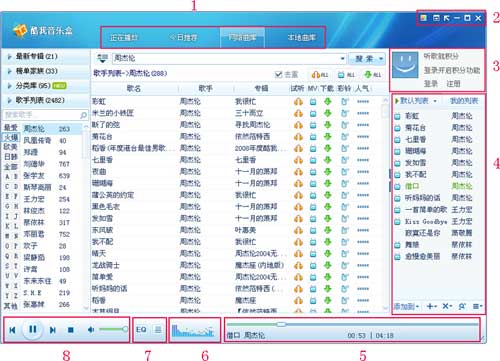Open the 我的列表 tab
The width and height of the screenshot is (500, 361).
(464, 101)
